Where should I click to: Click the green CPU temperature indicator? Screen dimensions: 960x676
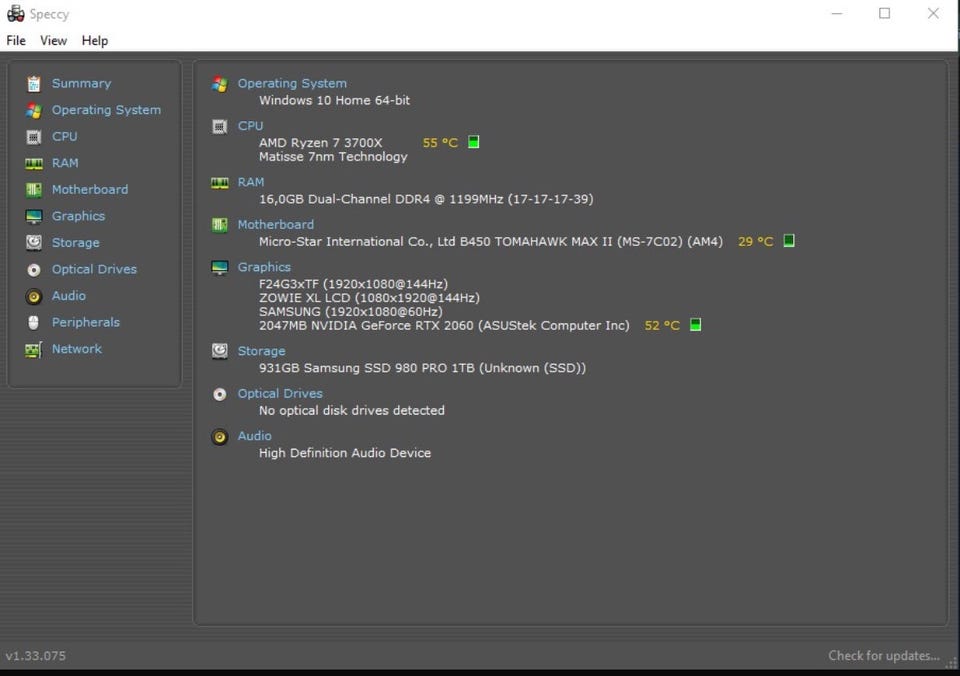[x=473, y=142]
